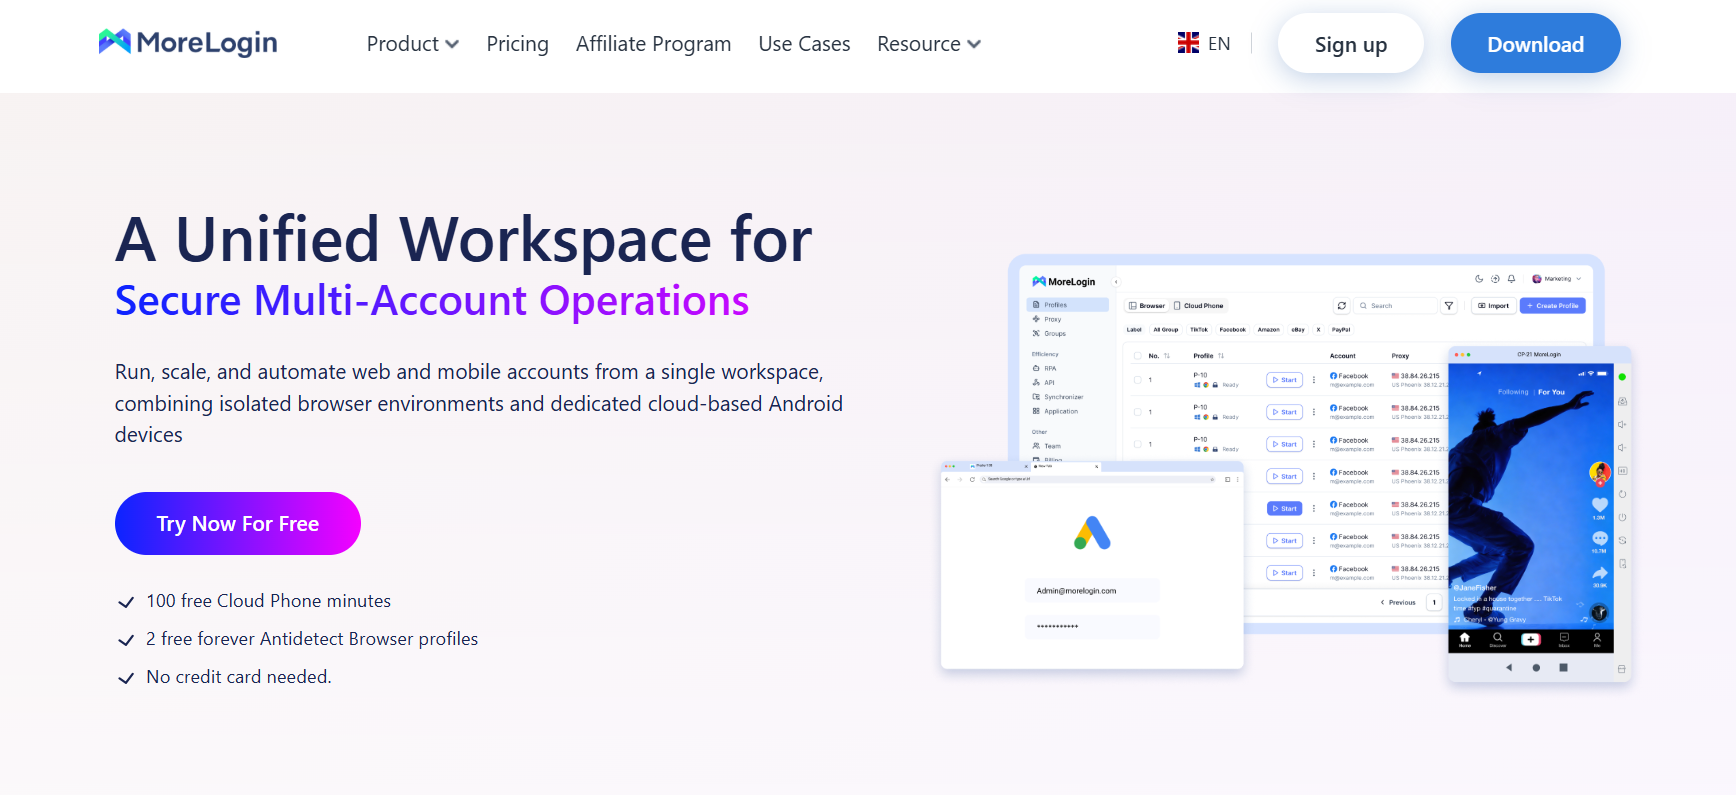Tick the second profile row checkbox
Viewport: 1736px width, 795px height.
coord(1137,412)
